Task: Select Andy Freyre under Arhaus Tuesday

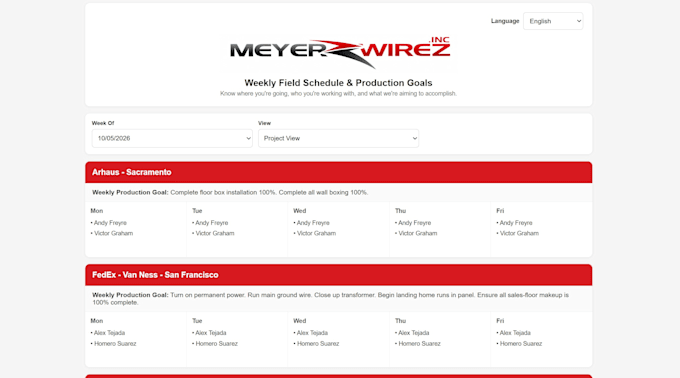Action: point(212,223)
